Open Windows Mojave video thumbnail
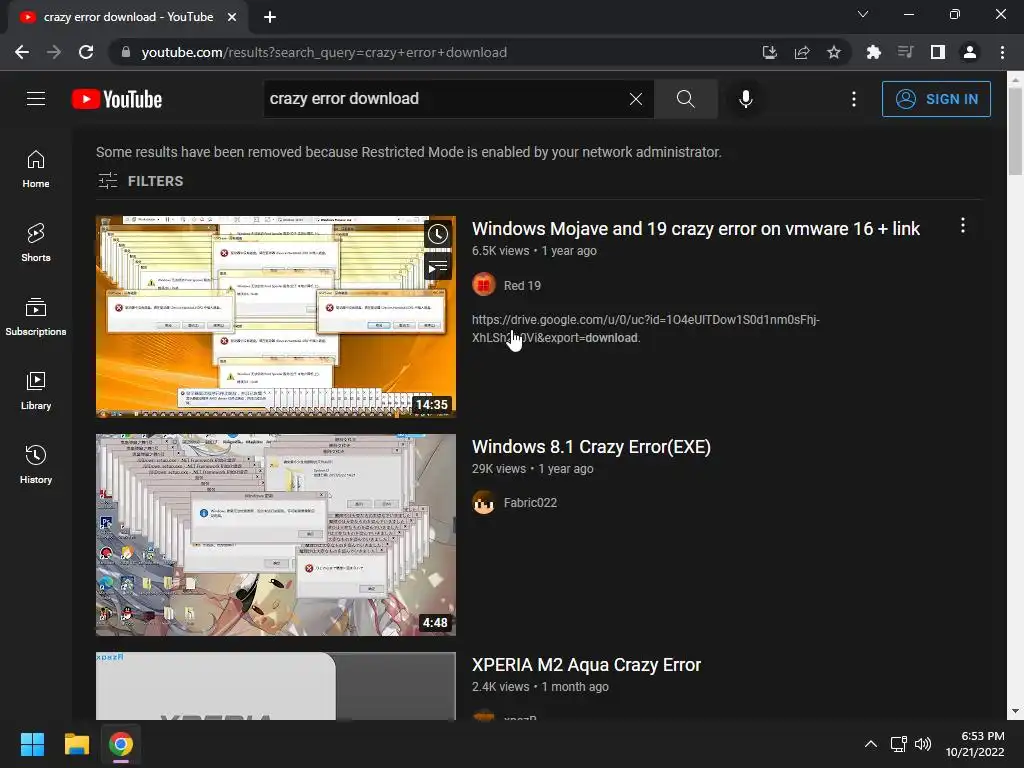 (x=276, y=316)
